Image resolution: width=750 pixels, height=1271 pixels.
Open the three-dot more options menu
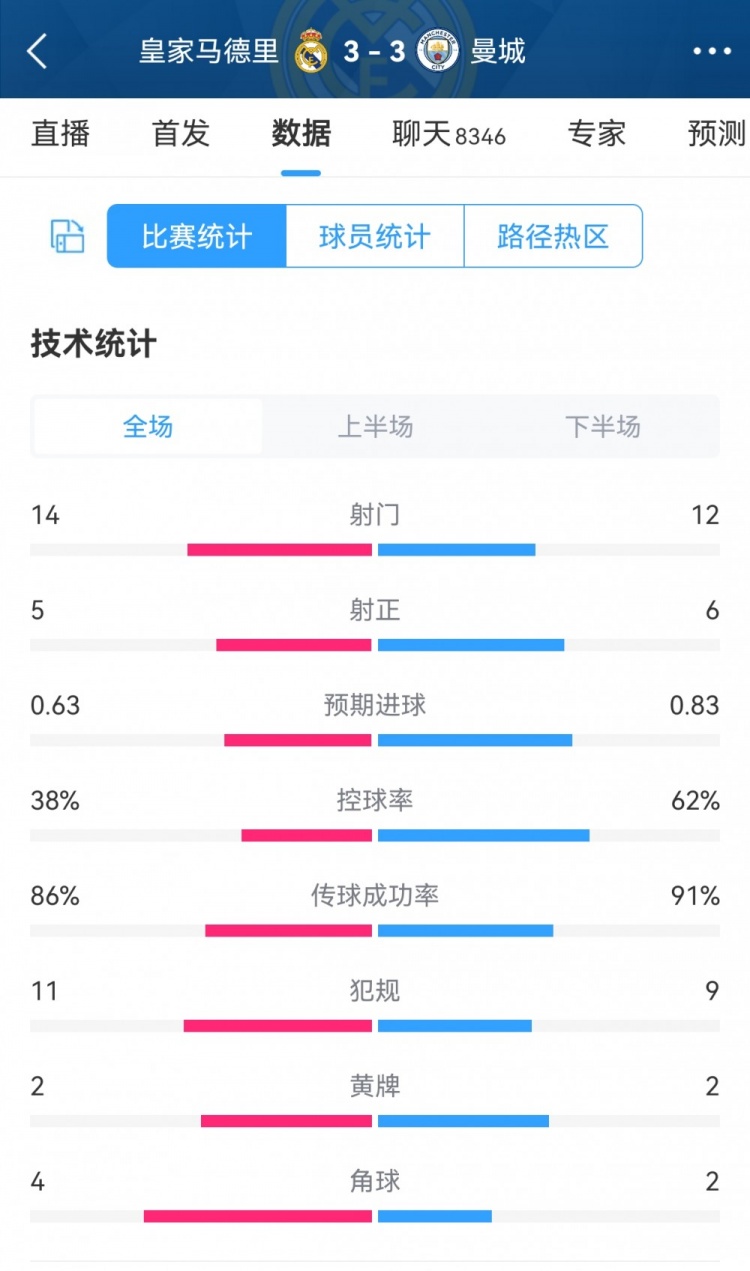click(x=712, y=51)
